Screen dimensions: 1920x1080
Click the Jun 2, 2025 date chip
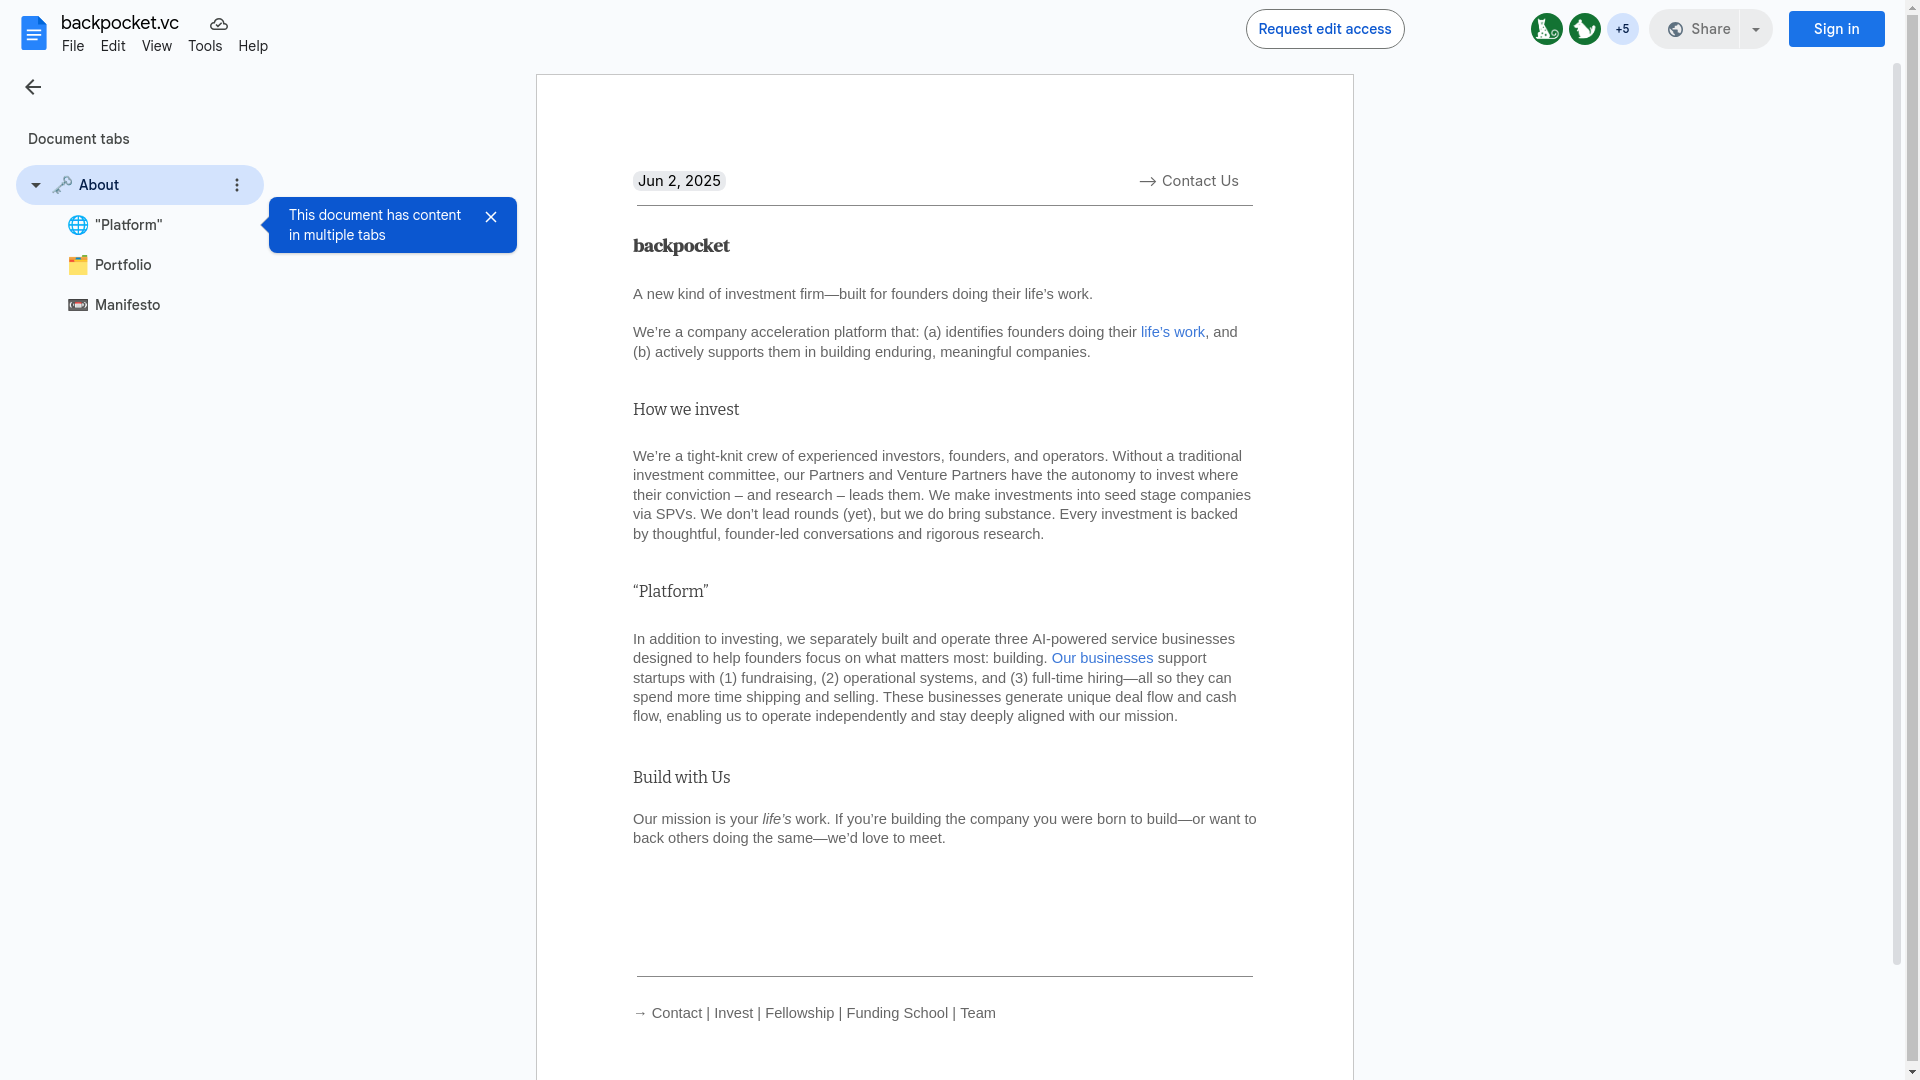pyautogui.click(x=679, y=181)
